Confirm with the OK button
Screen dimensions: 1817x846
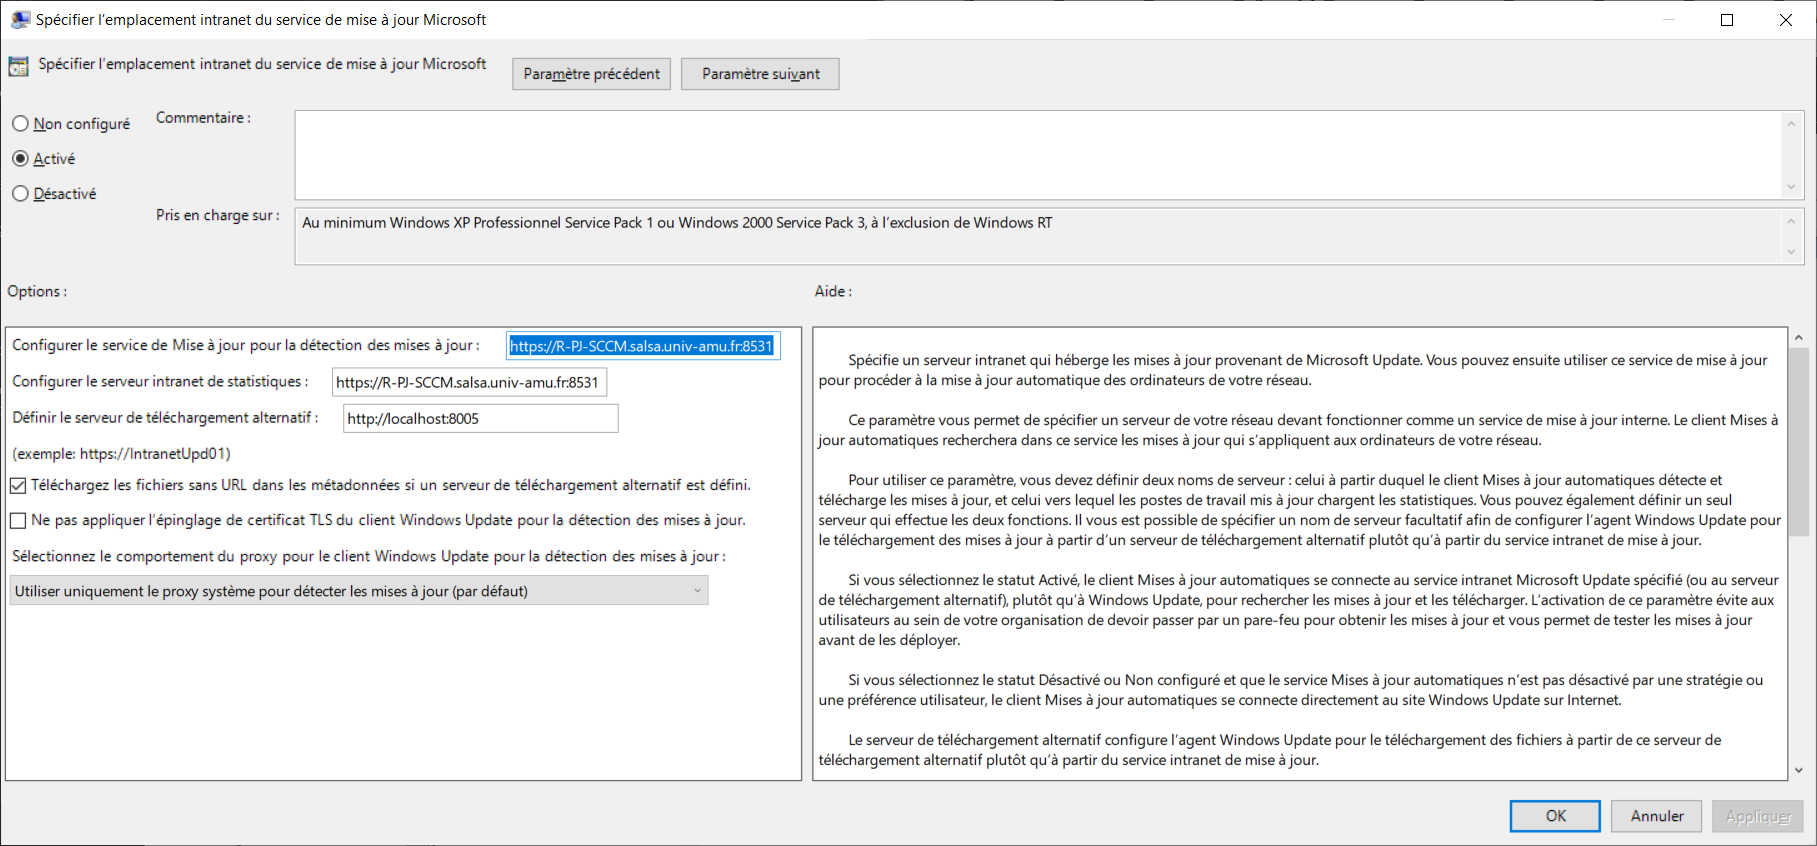[1555, 816]
